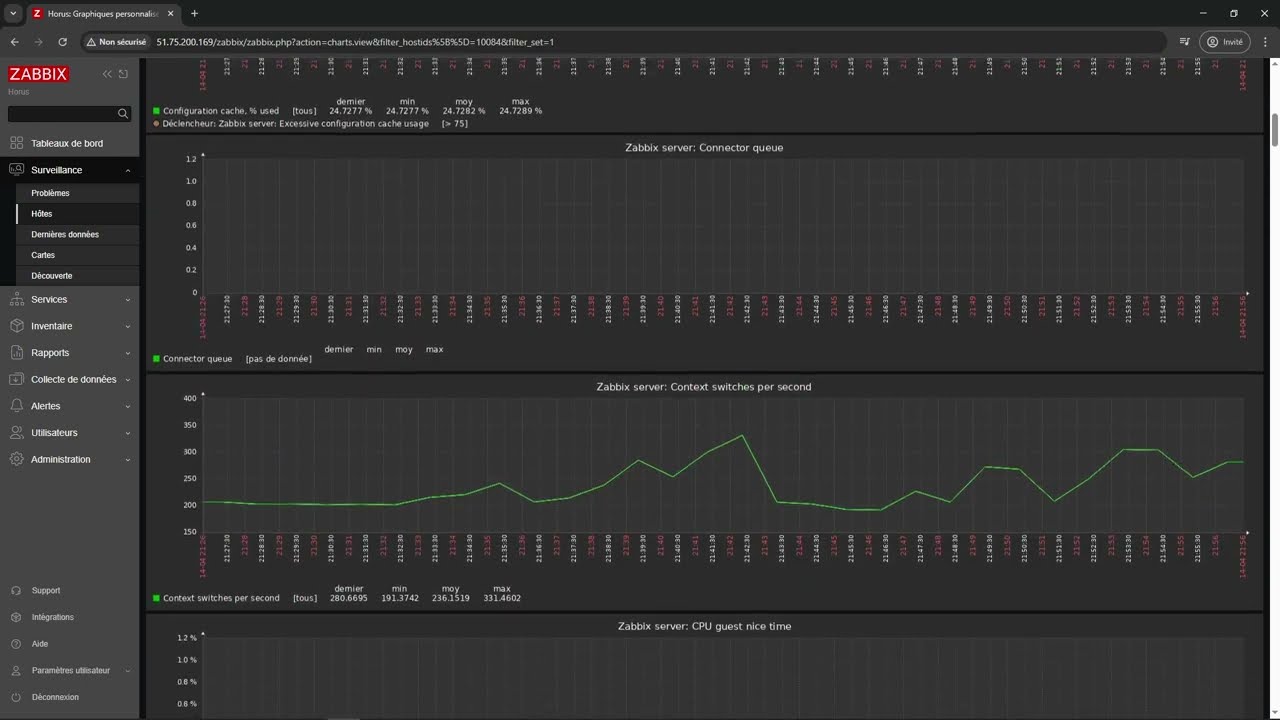Viewport: 1280px width, 720px height.
Task: Open the Invité profile button
Action: click(x=1225, y=42)
